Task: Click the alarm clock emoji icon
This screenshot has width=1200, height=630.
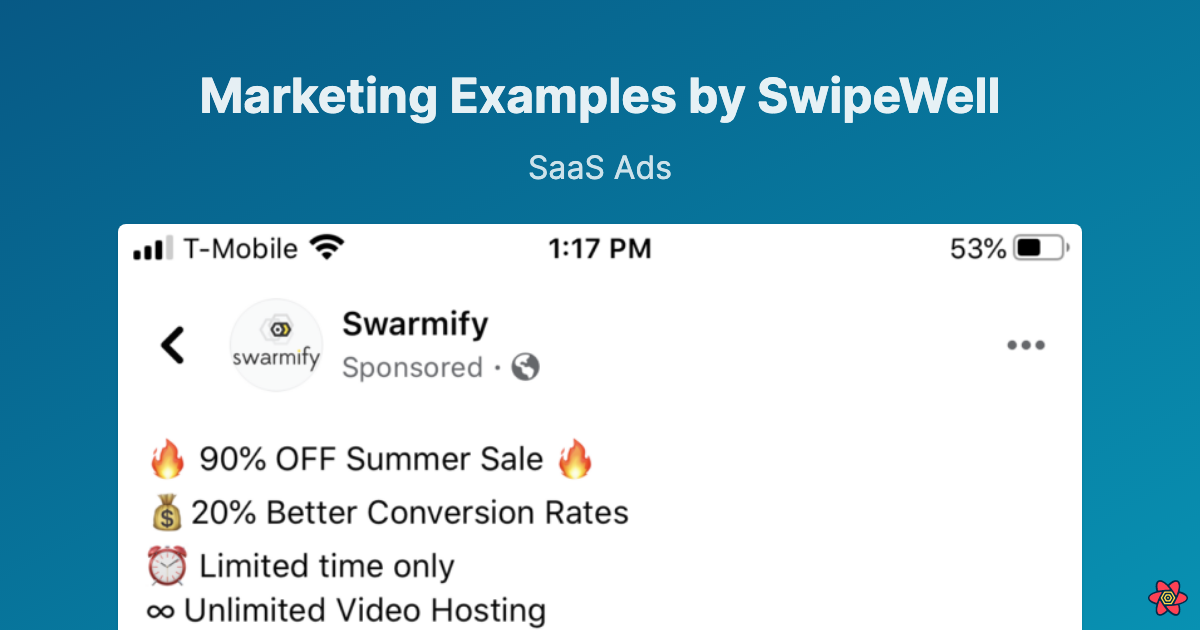Action: [x=167, y=564]
